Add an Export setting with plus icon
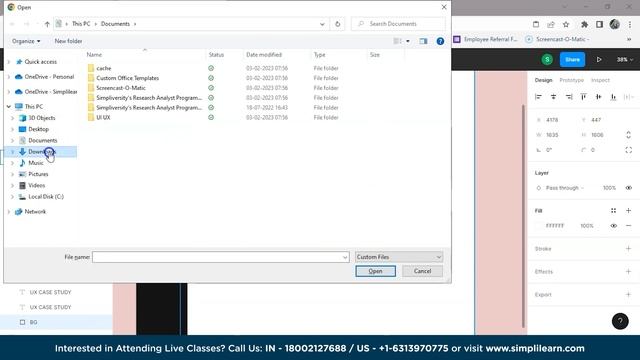Viewport: 640px width, 360px height. tap(629, 294)
